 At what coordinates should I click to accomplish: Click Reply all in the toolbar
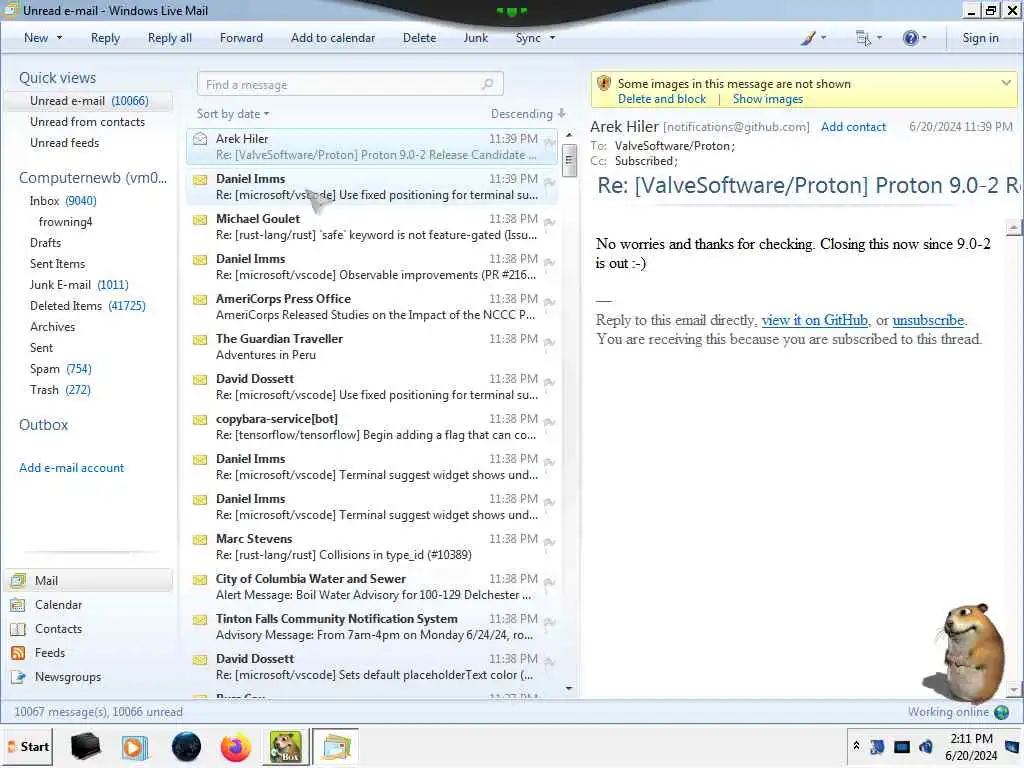tap(170, 38)
